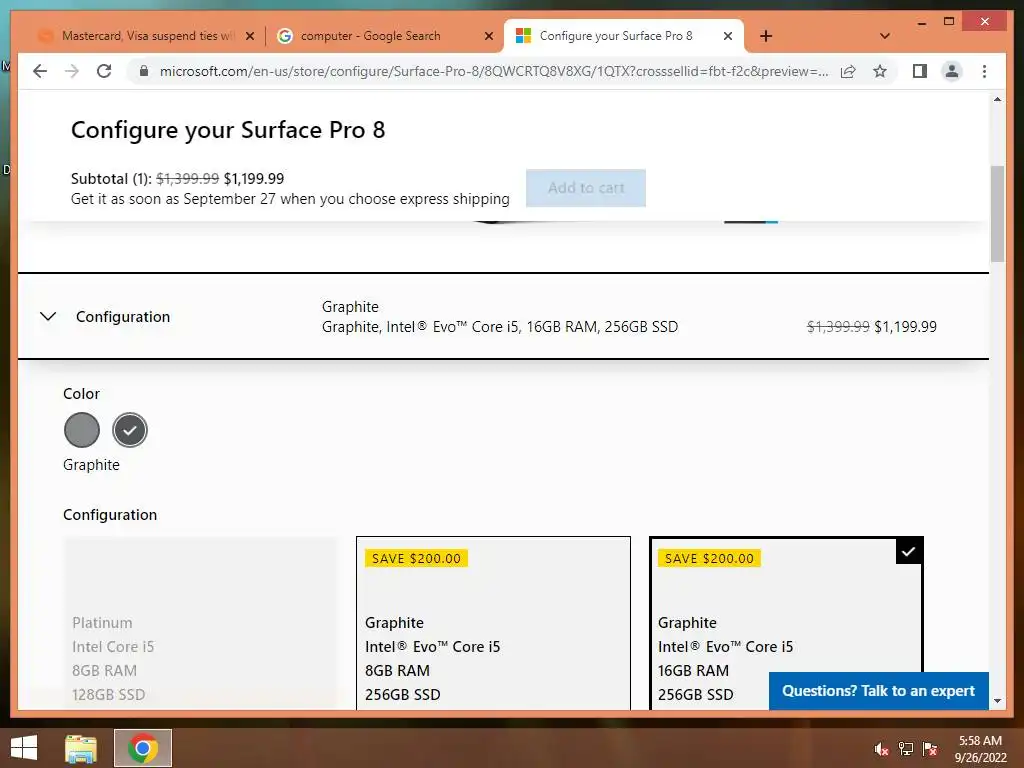Image resolution: width=1024 pixels, height=768 pixels.
Task: Click the scrollbar up arrow
Action: coord(997,99)
